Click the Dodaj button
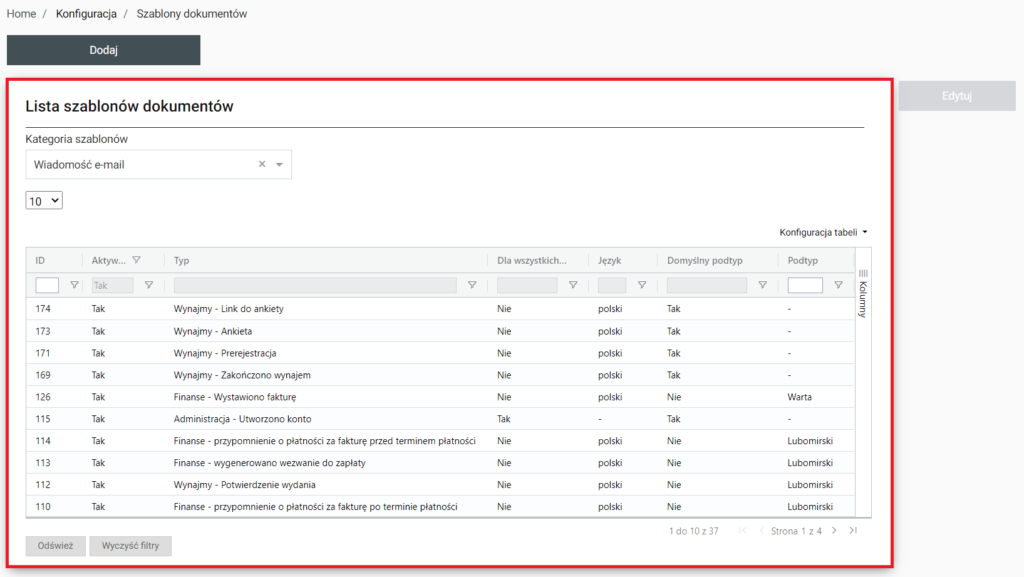The image size is (1024, 577). [104, 50]
